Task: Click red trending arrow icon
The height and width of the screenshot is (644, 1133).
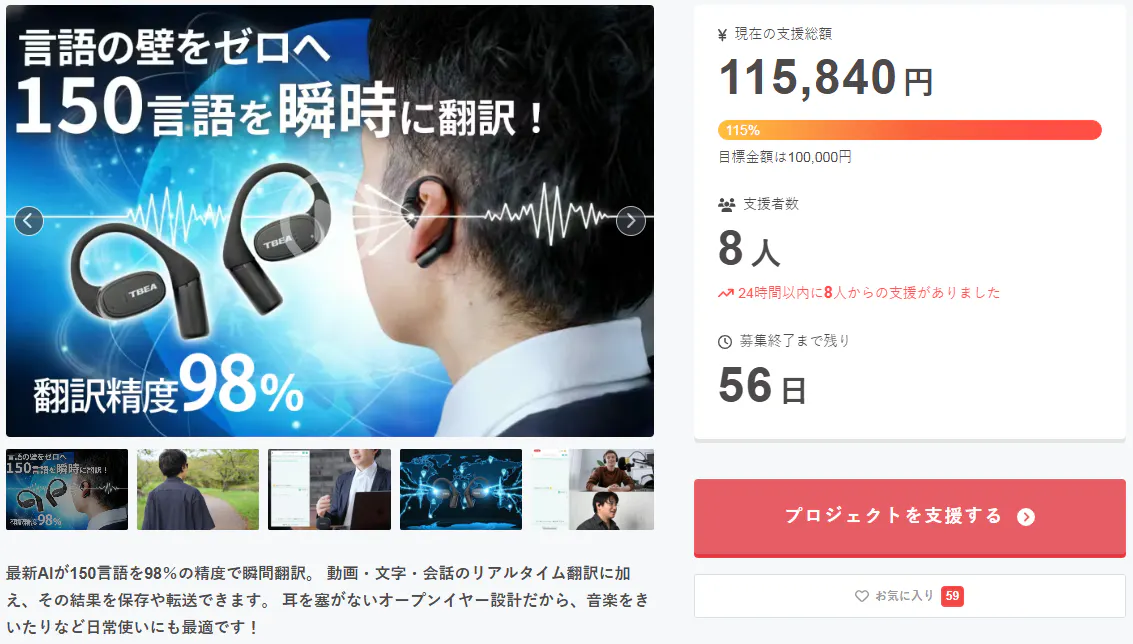Action: click(x=725, y=293)
